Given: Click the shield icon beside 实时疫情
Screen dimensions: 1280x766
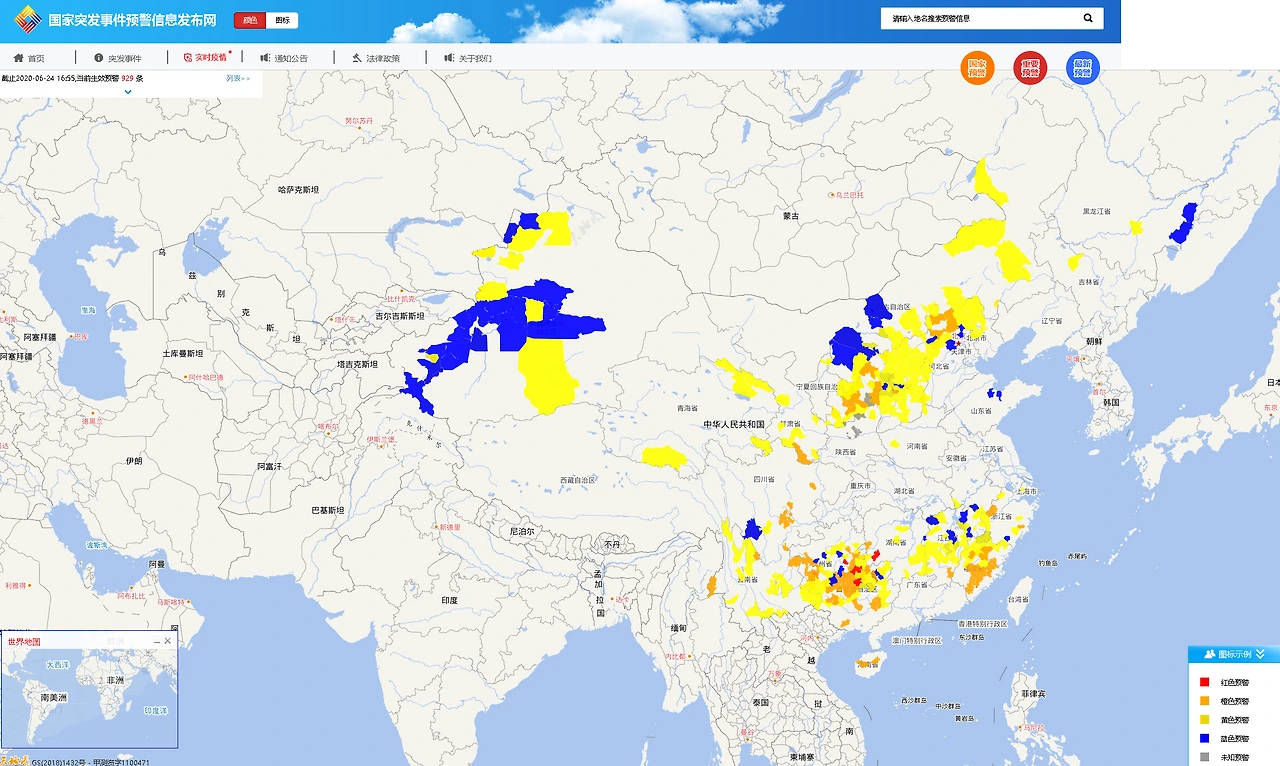Looking at the screenshot, I should [x=187, y=58].
